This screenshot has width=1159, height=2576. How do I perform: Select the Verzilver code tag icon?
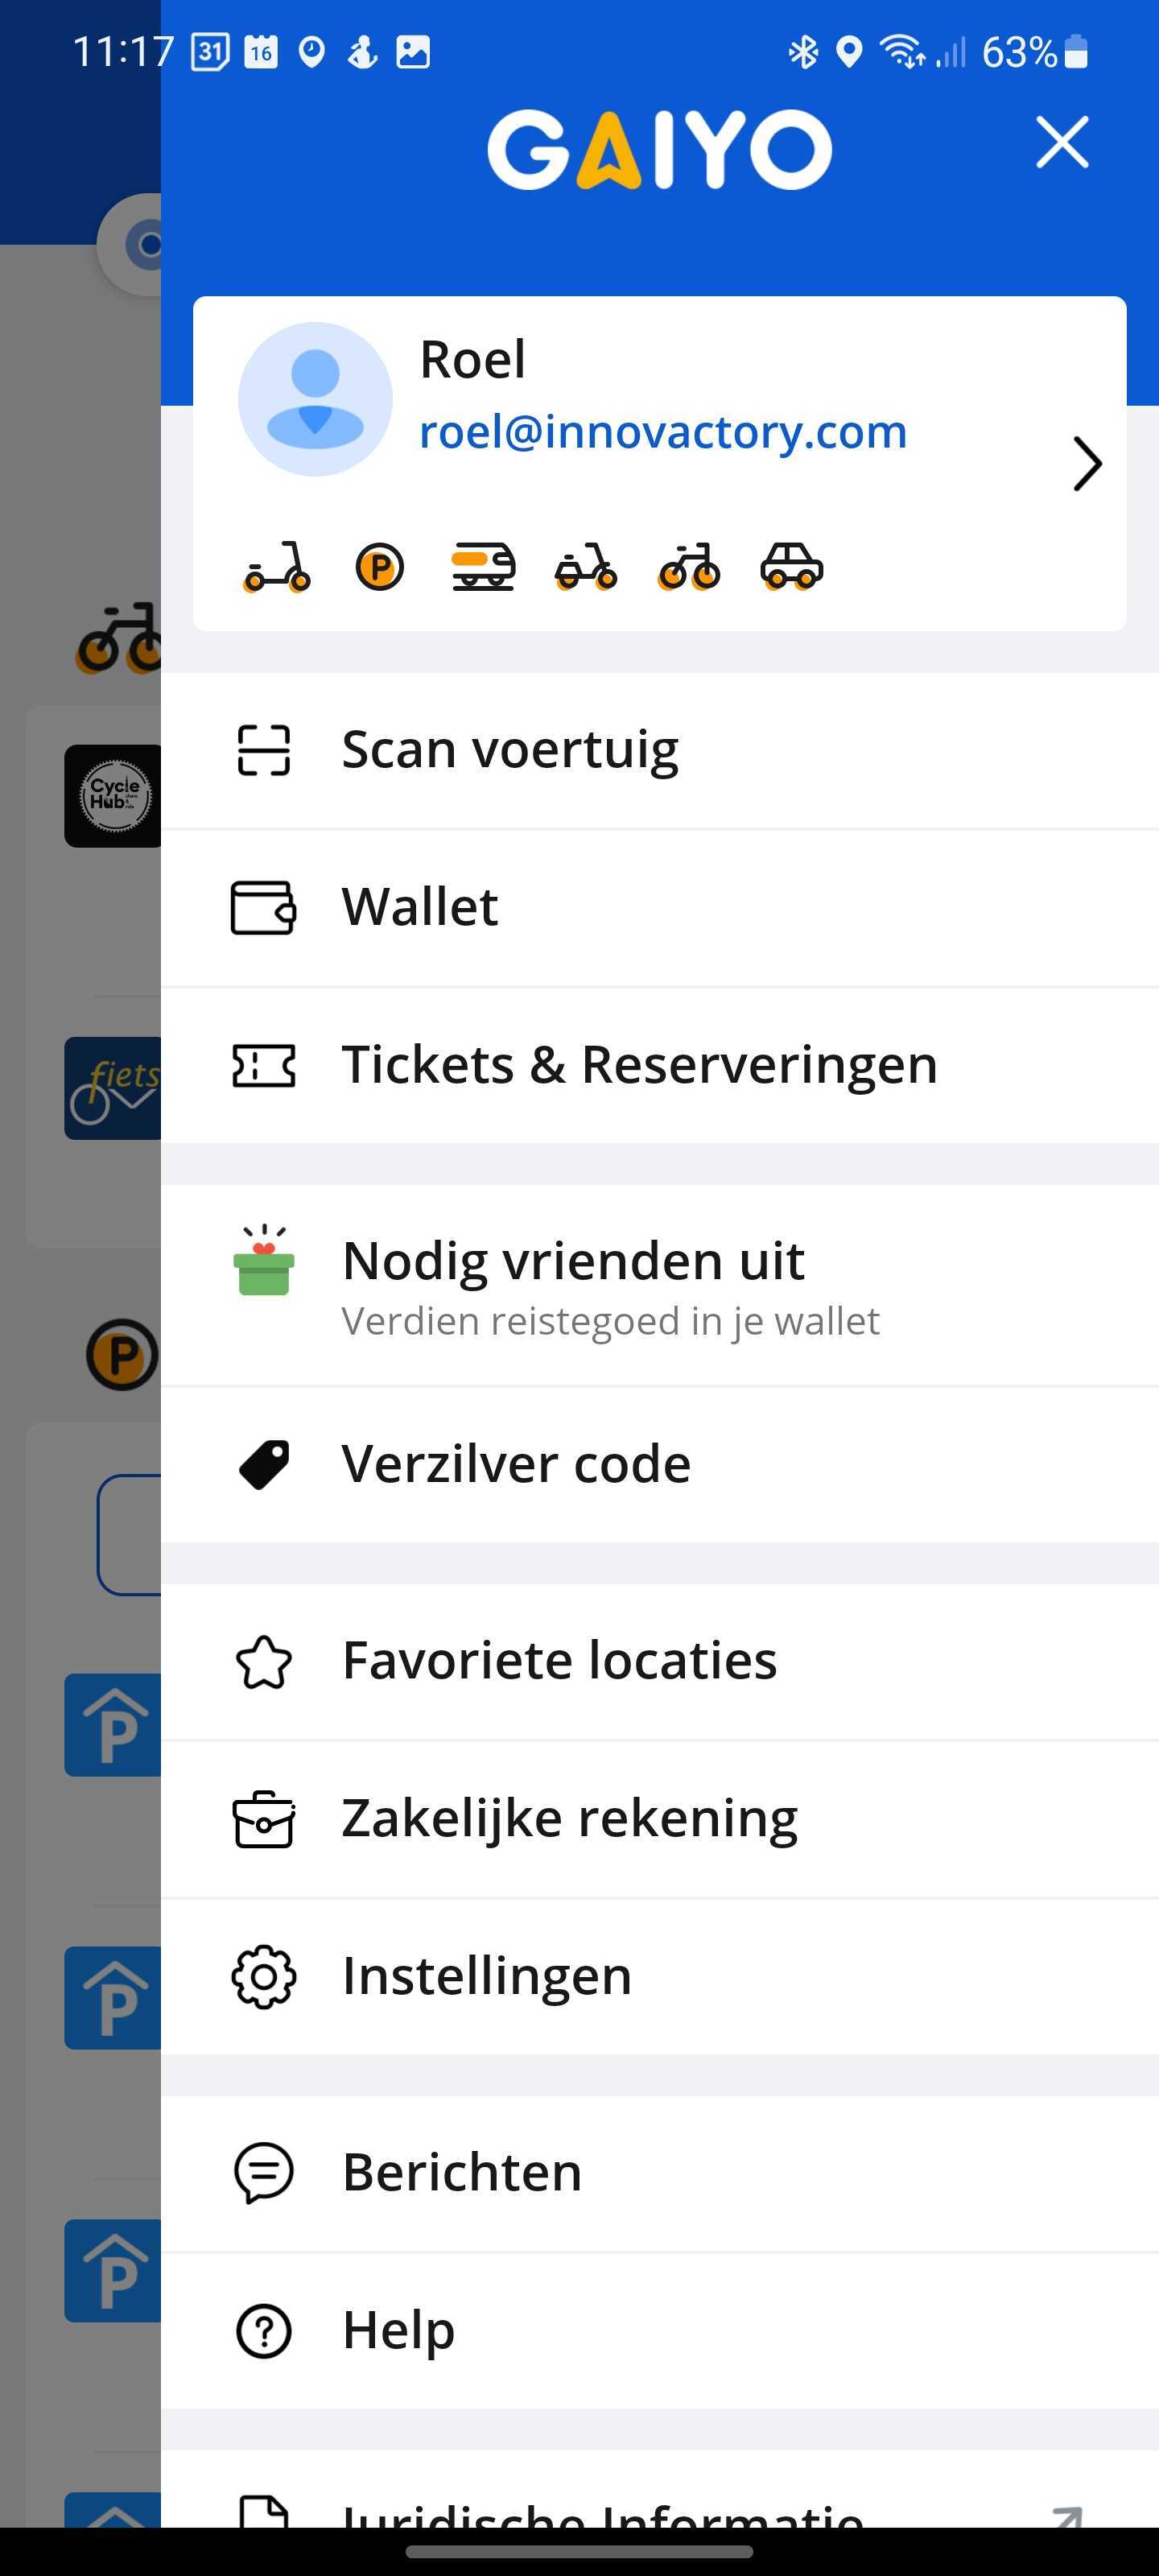coord(264,1465)
